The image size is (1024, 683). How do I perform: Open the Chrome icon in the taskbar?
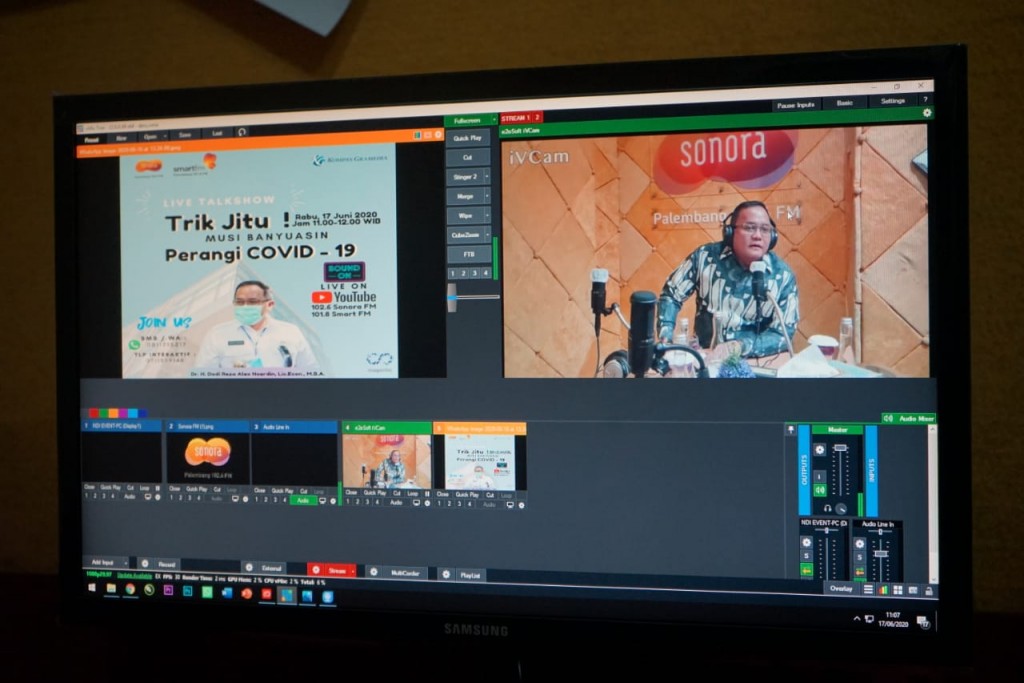(x=130, y=590)
